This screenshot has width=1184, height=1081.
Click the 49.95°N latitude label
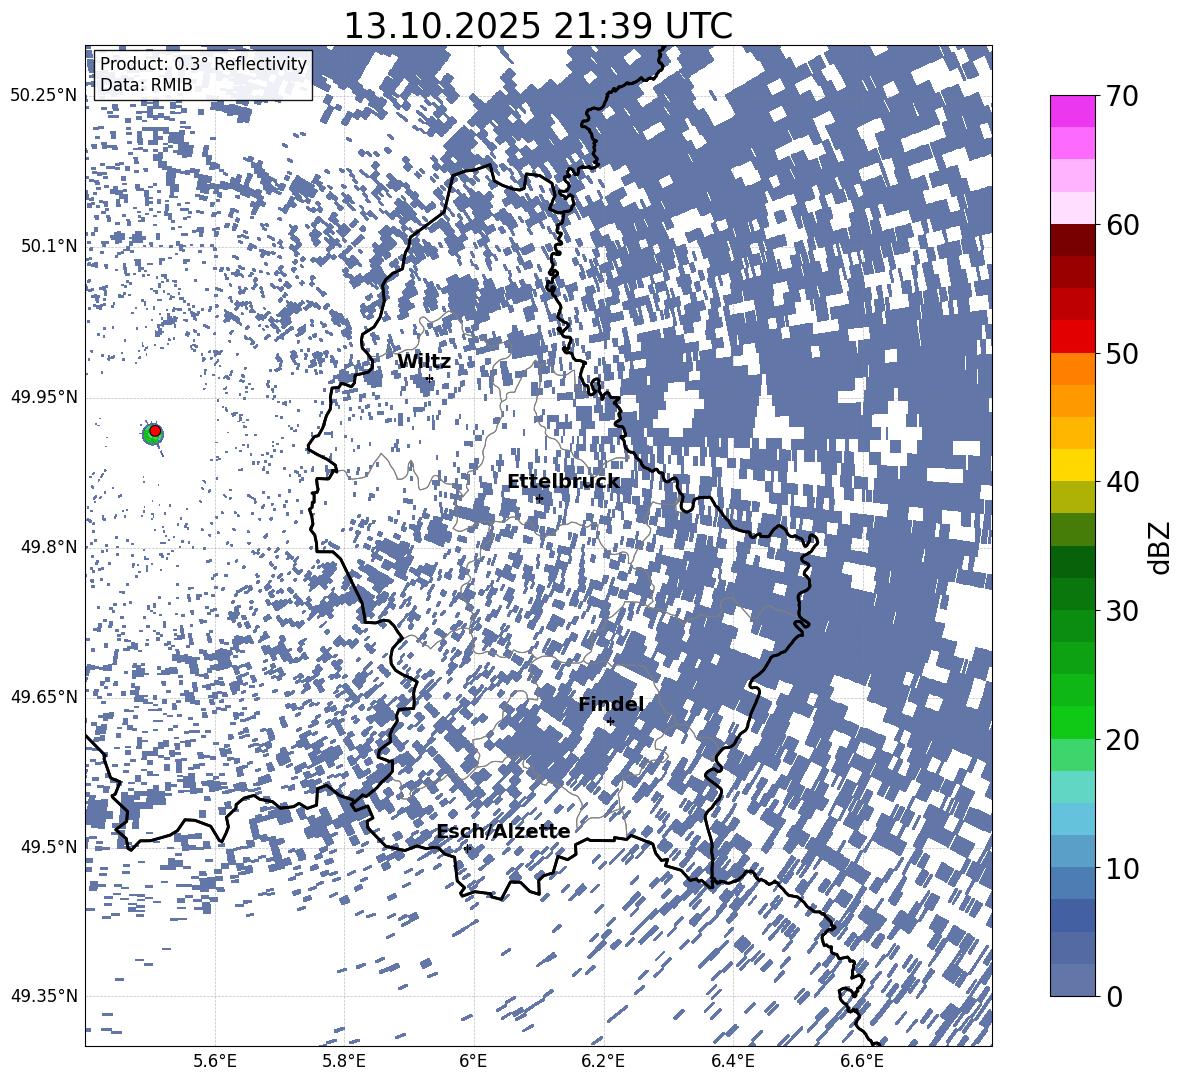pyautogui.click(x=44, y=396)
